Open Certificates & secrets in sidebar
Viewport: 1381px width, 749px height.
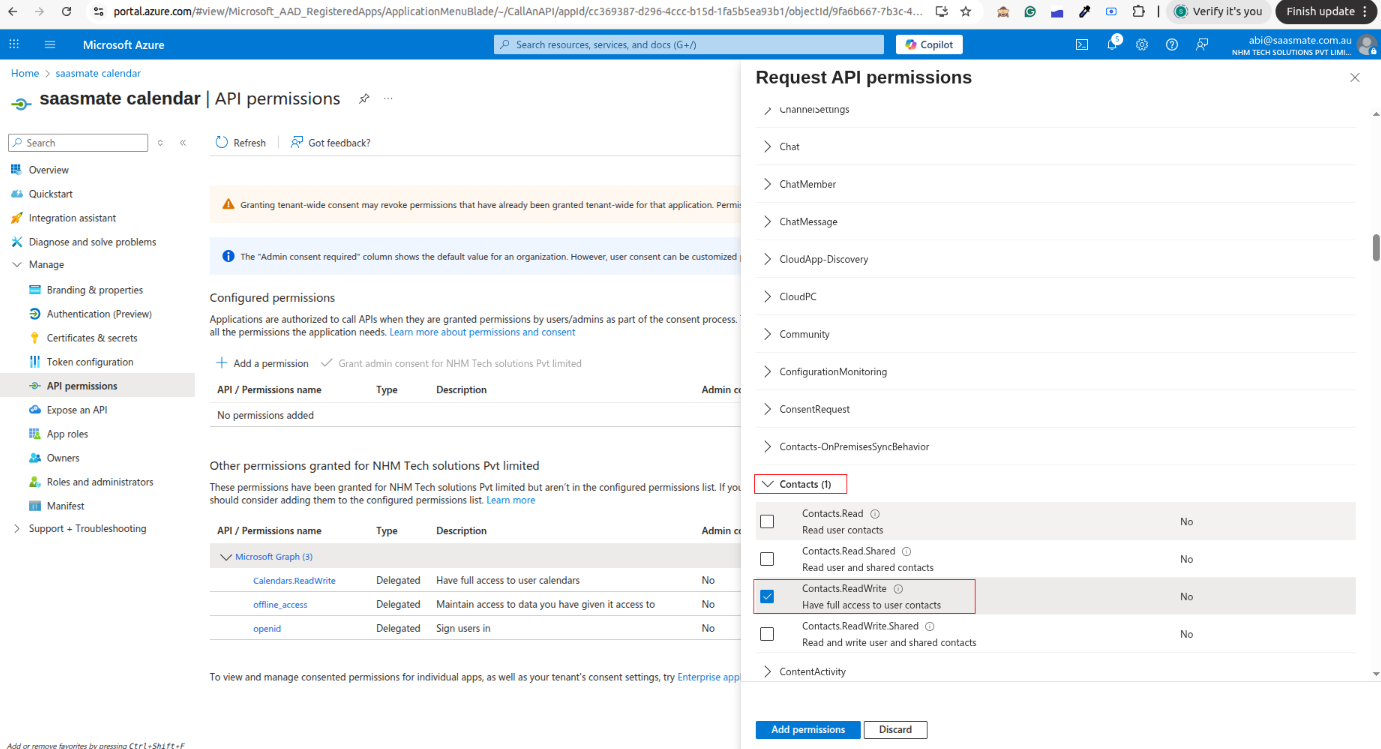[x=91, y=338]
